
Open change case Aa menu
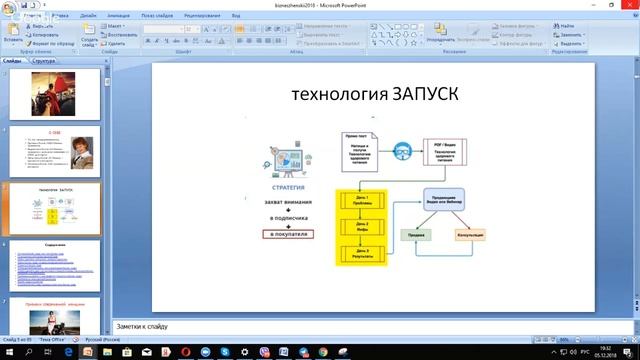209,41
